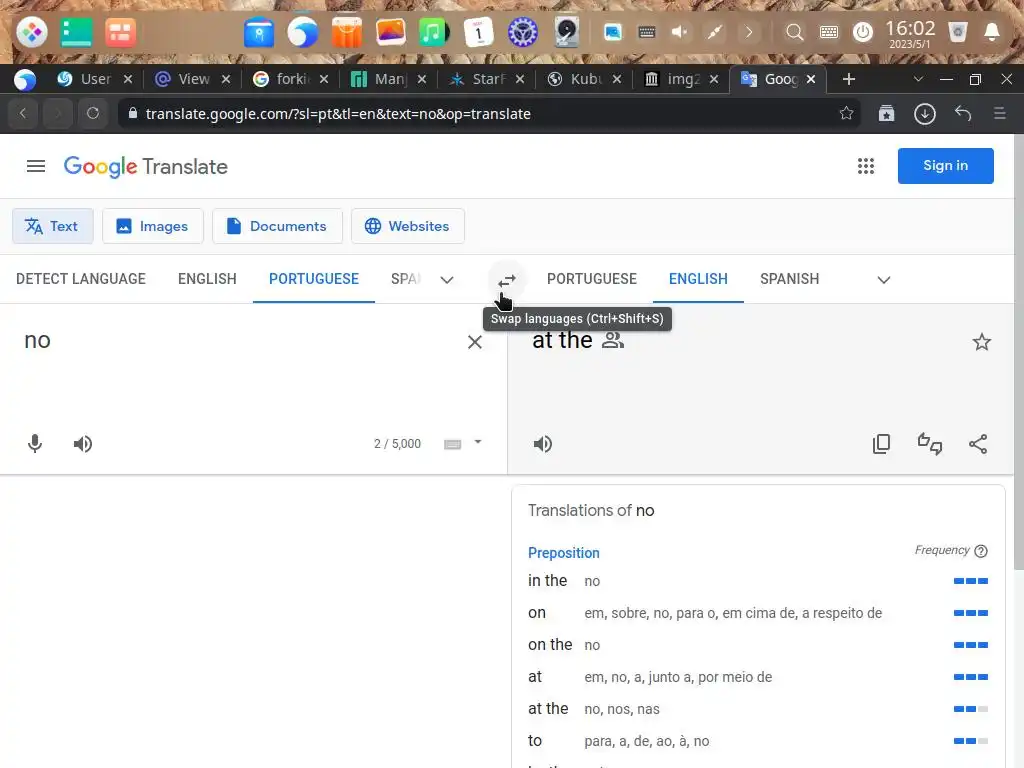This screenshot has height=768, width=1024.
Task: Toggle the virtual keyboard icon in source box
Action: click(453, 444)
